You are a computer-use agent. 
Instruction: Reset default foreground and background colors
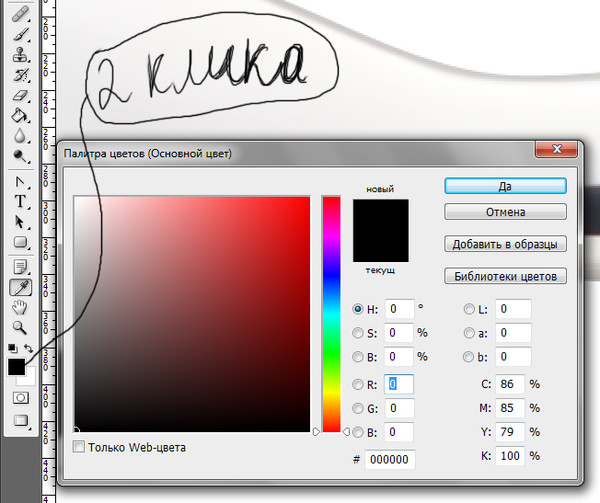click(x=13, y=348)
